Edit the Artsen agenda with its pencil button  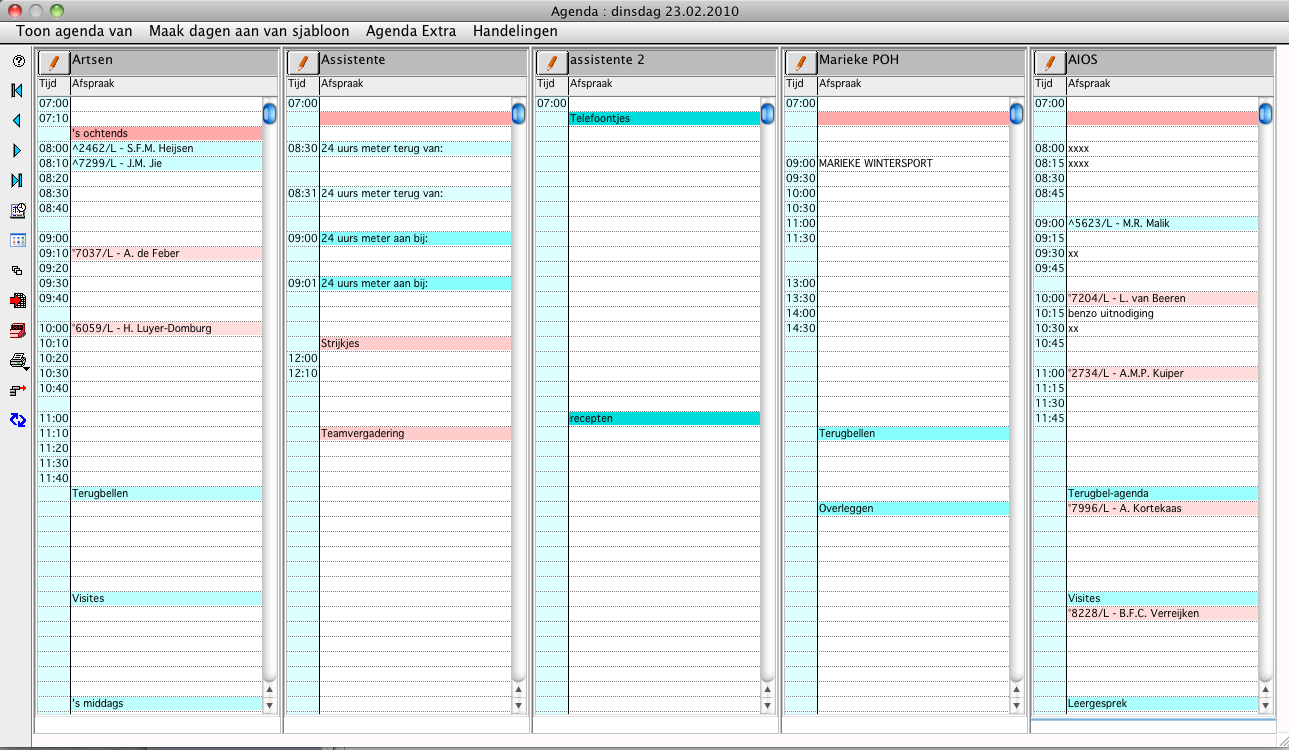pyautogui.click(x=54, y=62)
